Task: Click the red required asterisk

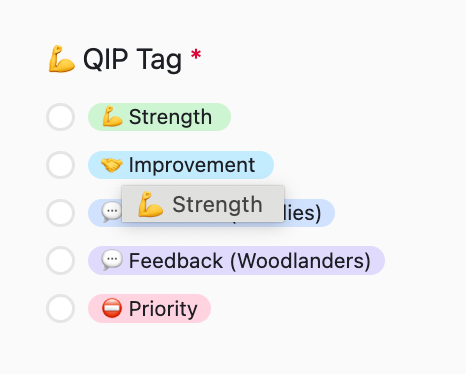Action: (196, 54)
